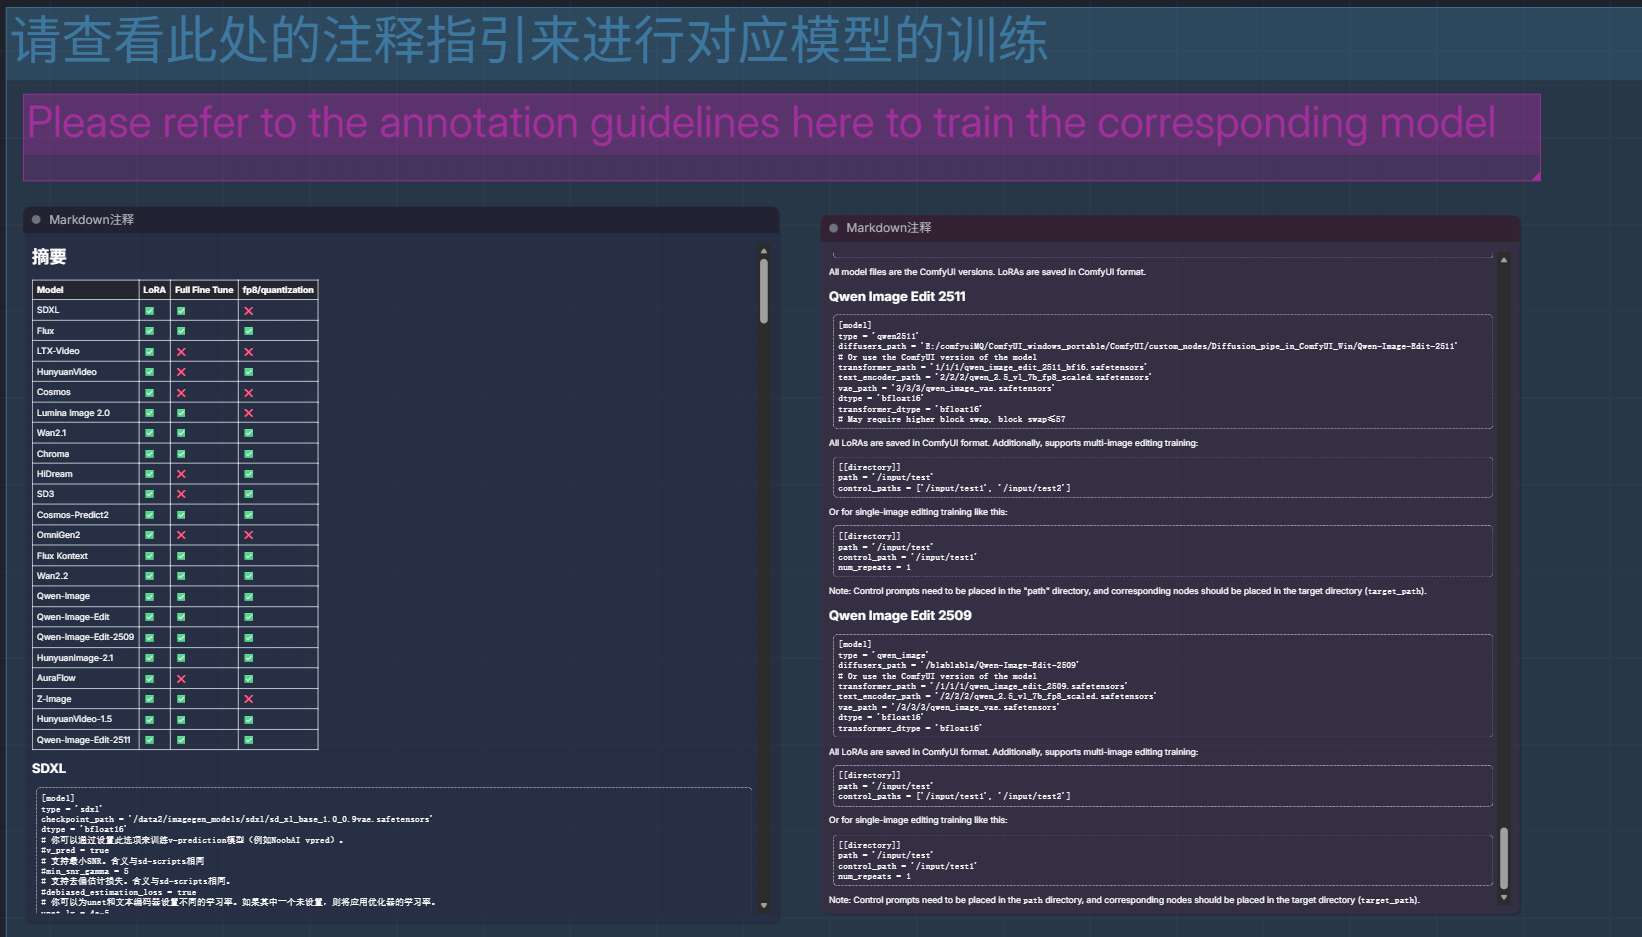The height and width of the screenshot is (937, 1642).
Task: Click the green check in HunyuanVideo-1.5's Full Fine Tune cell
Action: pos(181,720)
